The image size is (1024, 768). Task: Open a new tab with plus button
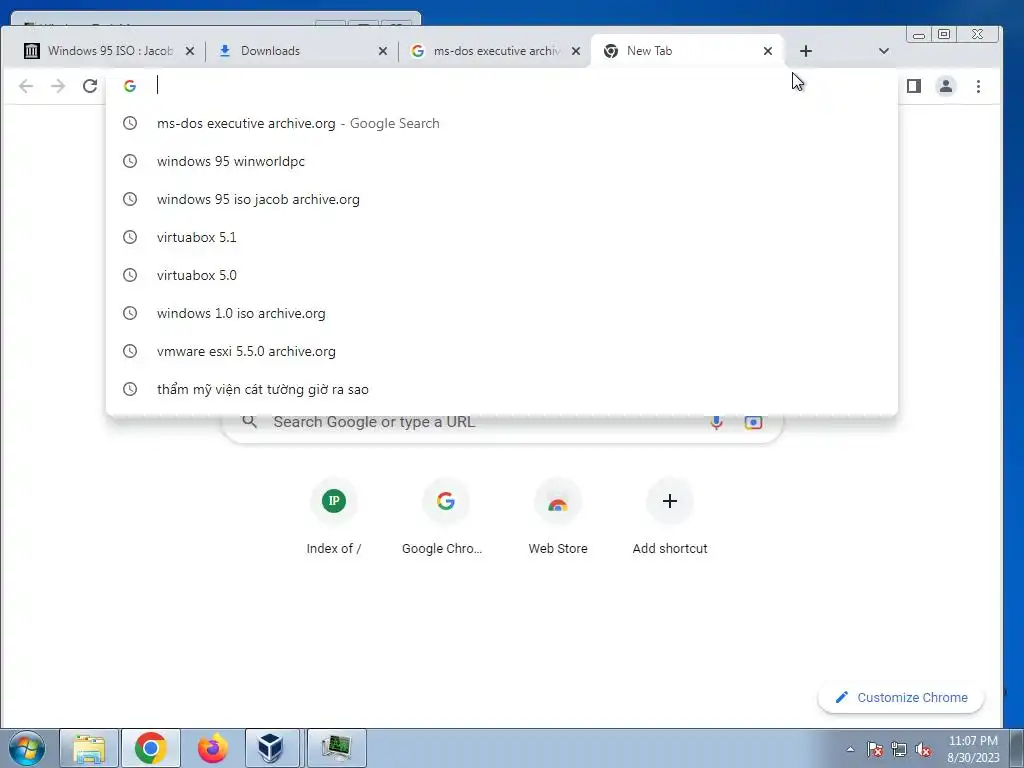[x=805, y=51]
